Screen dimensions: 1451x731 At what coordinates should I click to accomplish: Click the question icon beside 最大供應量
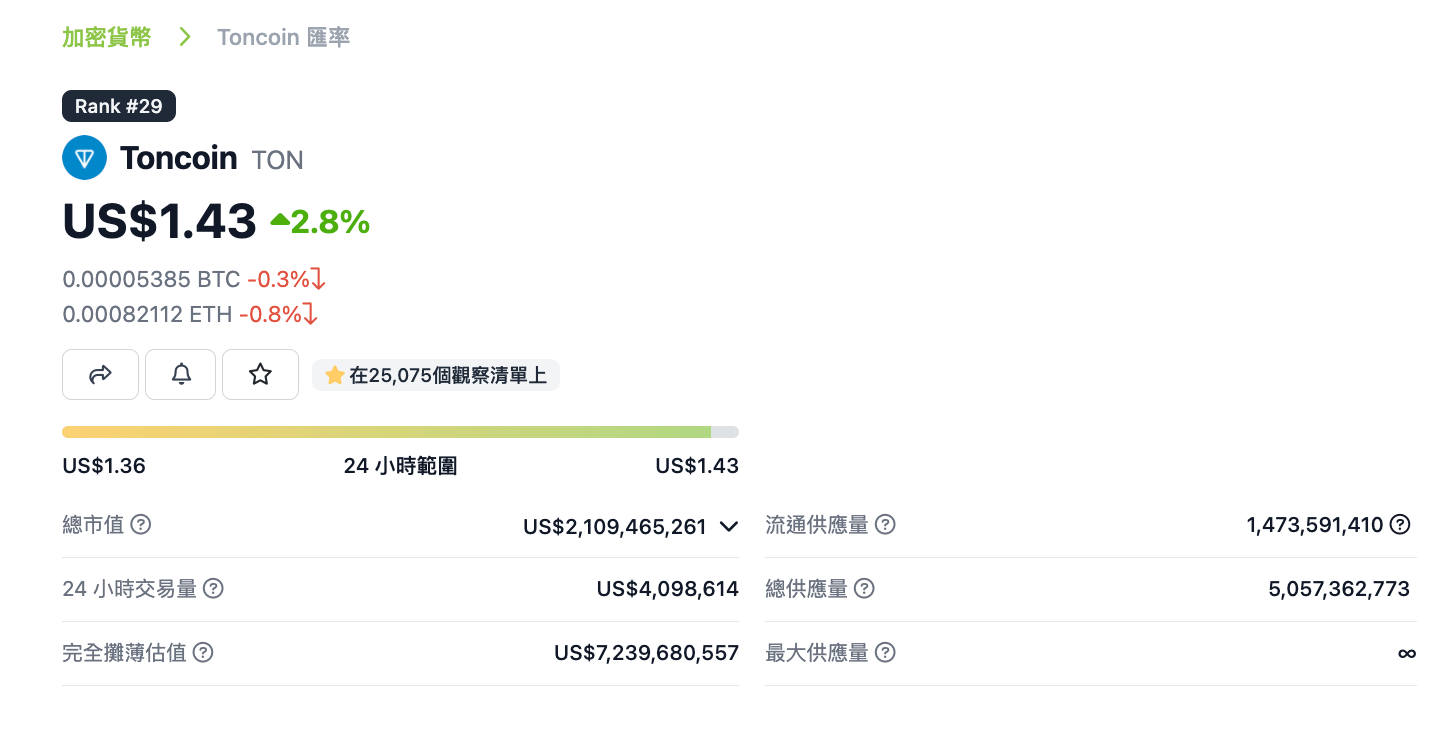(885, 653)
